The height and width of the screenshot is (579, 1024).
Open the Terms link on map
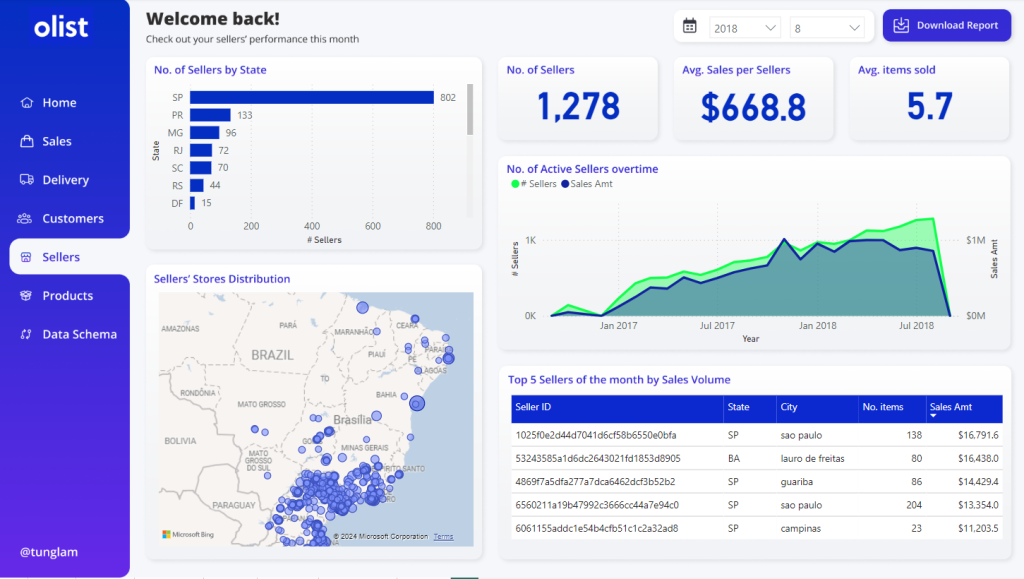coord(443,537)
